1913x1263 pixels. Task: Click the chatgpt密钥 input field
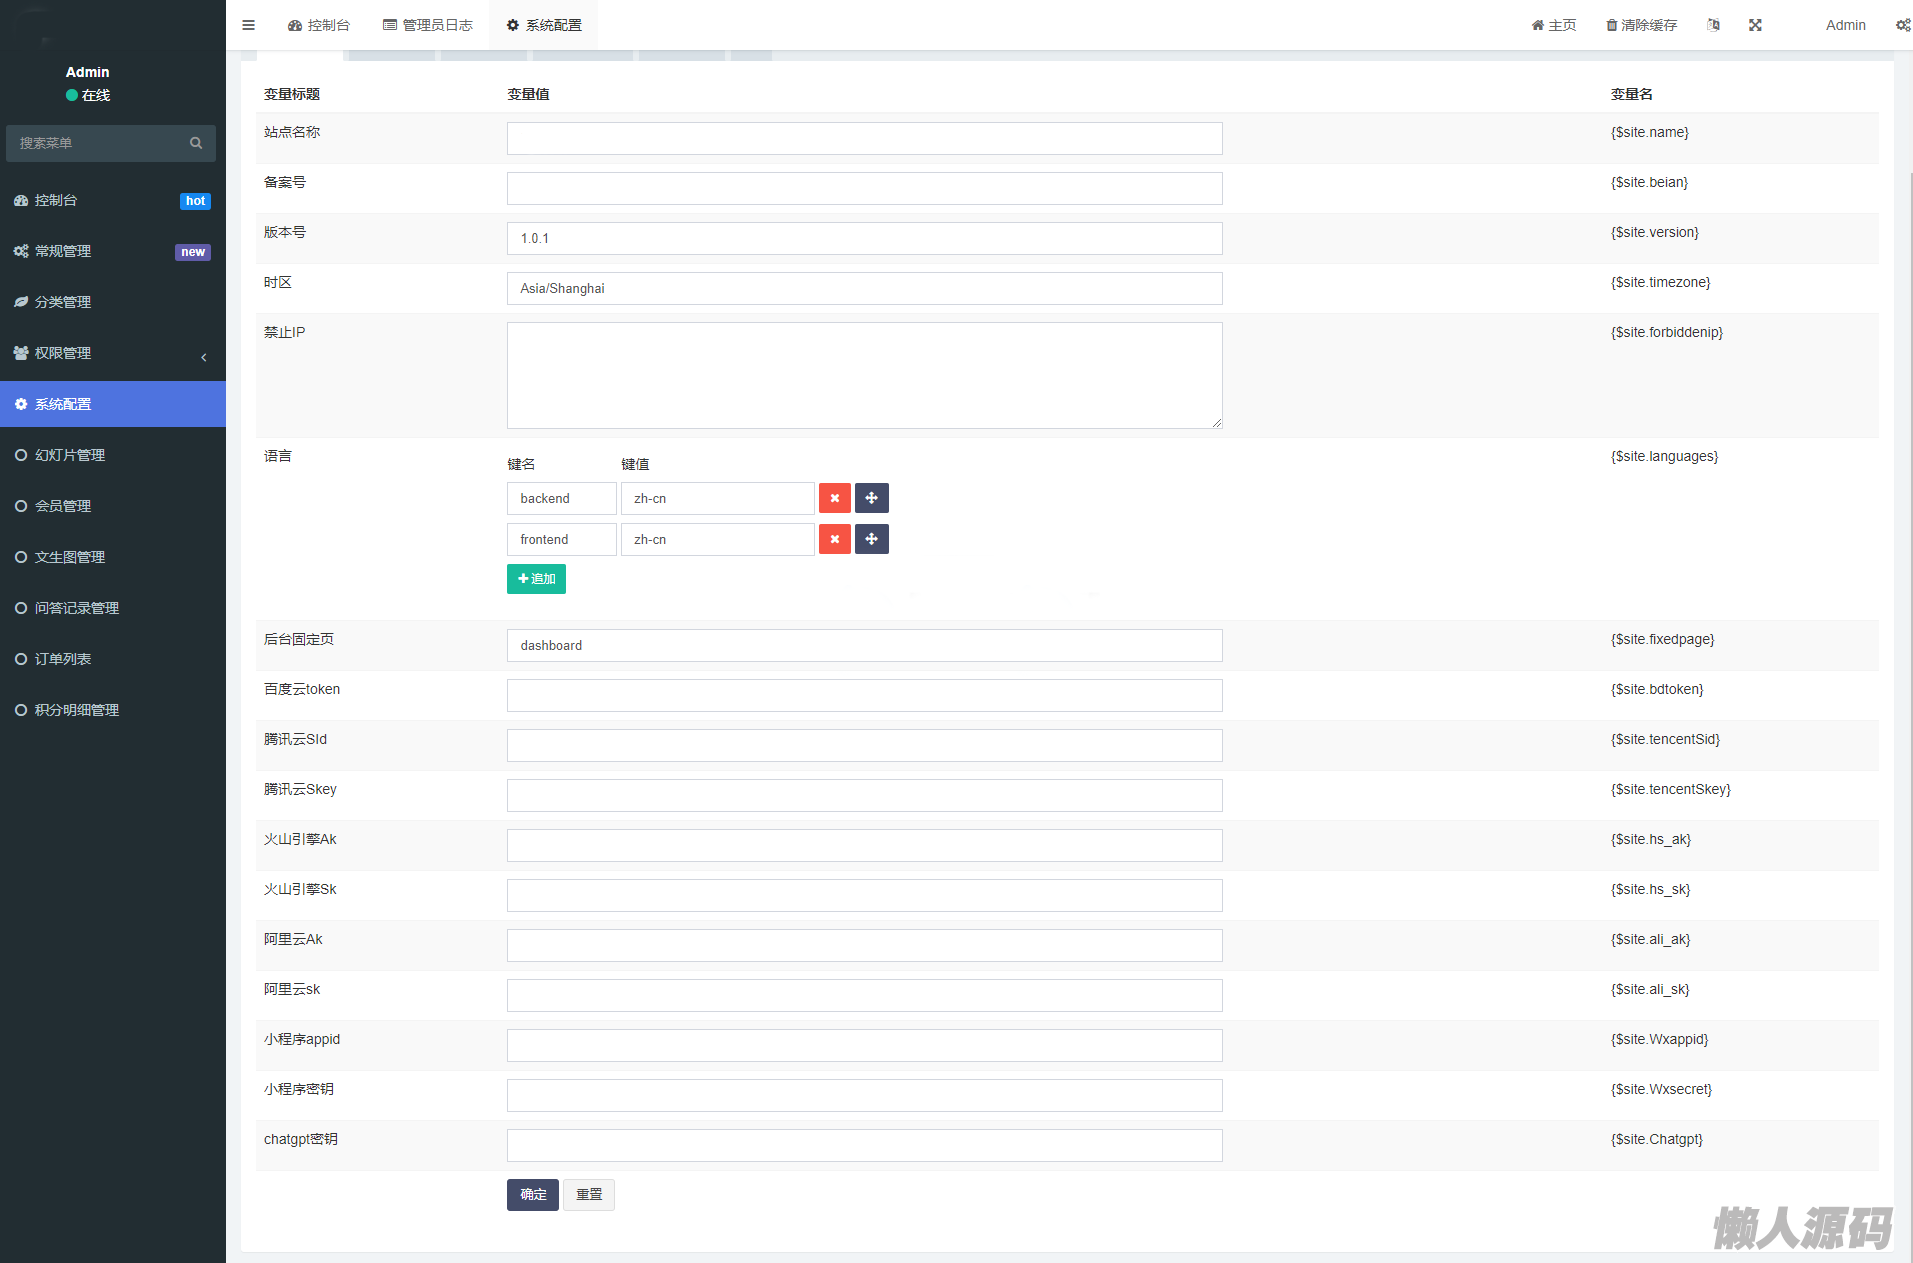(865, 1145)
